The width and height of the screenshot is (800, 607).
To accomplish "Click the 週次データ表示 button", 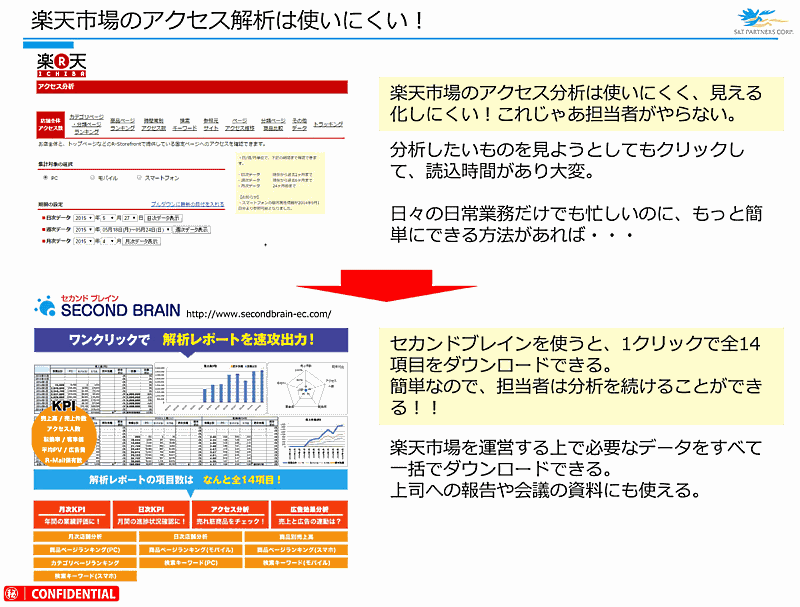I will [x=192, y=230].
